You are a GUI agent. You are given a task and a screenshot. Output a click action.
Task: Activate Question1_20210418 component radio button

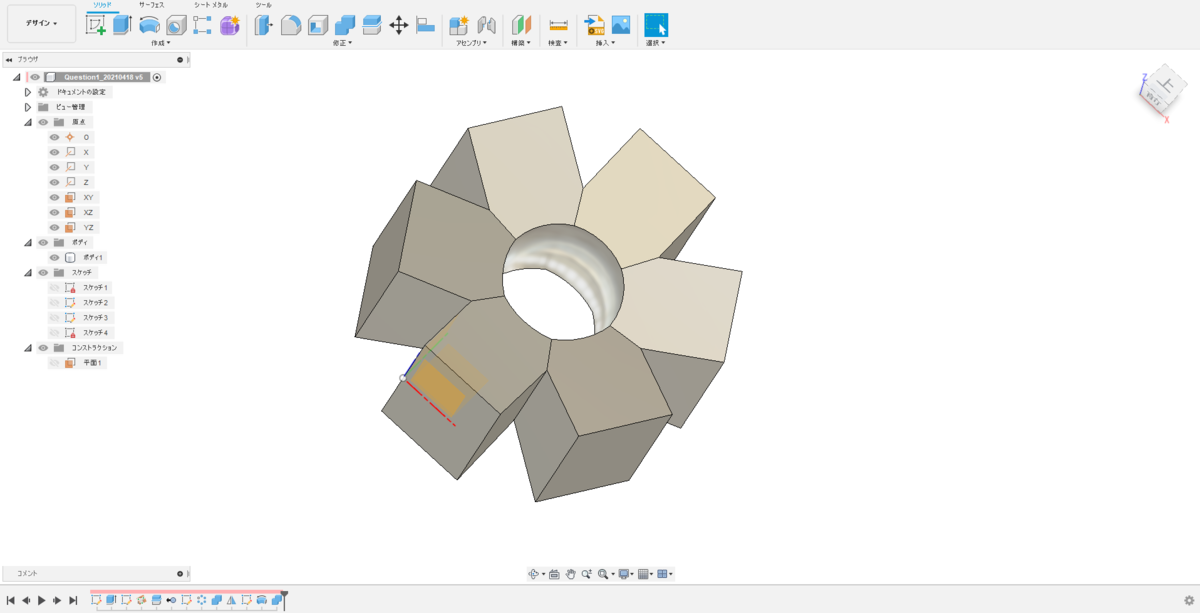pos(157,77)
